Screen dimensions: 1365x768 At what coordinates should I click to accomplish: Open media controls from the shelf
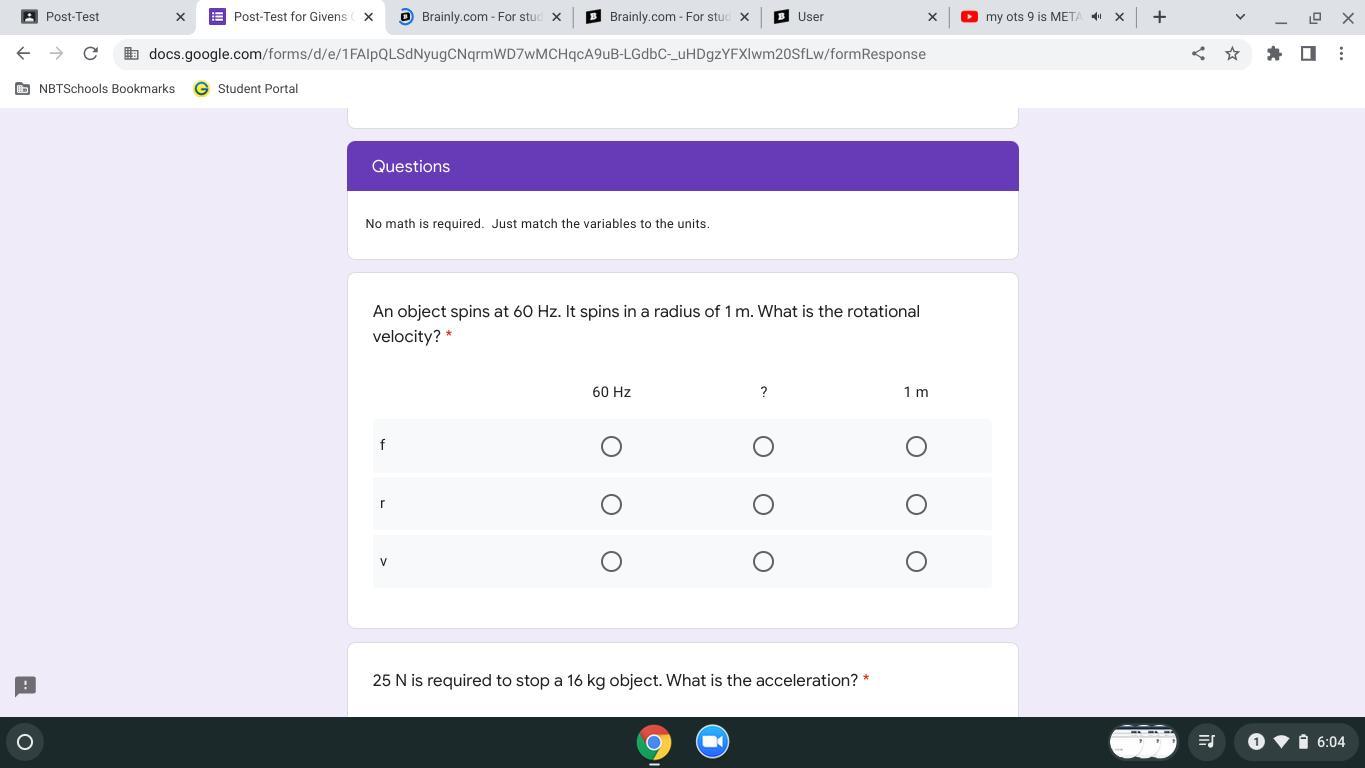tap(1206, 742)
